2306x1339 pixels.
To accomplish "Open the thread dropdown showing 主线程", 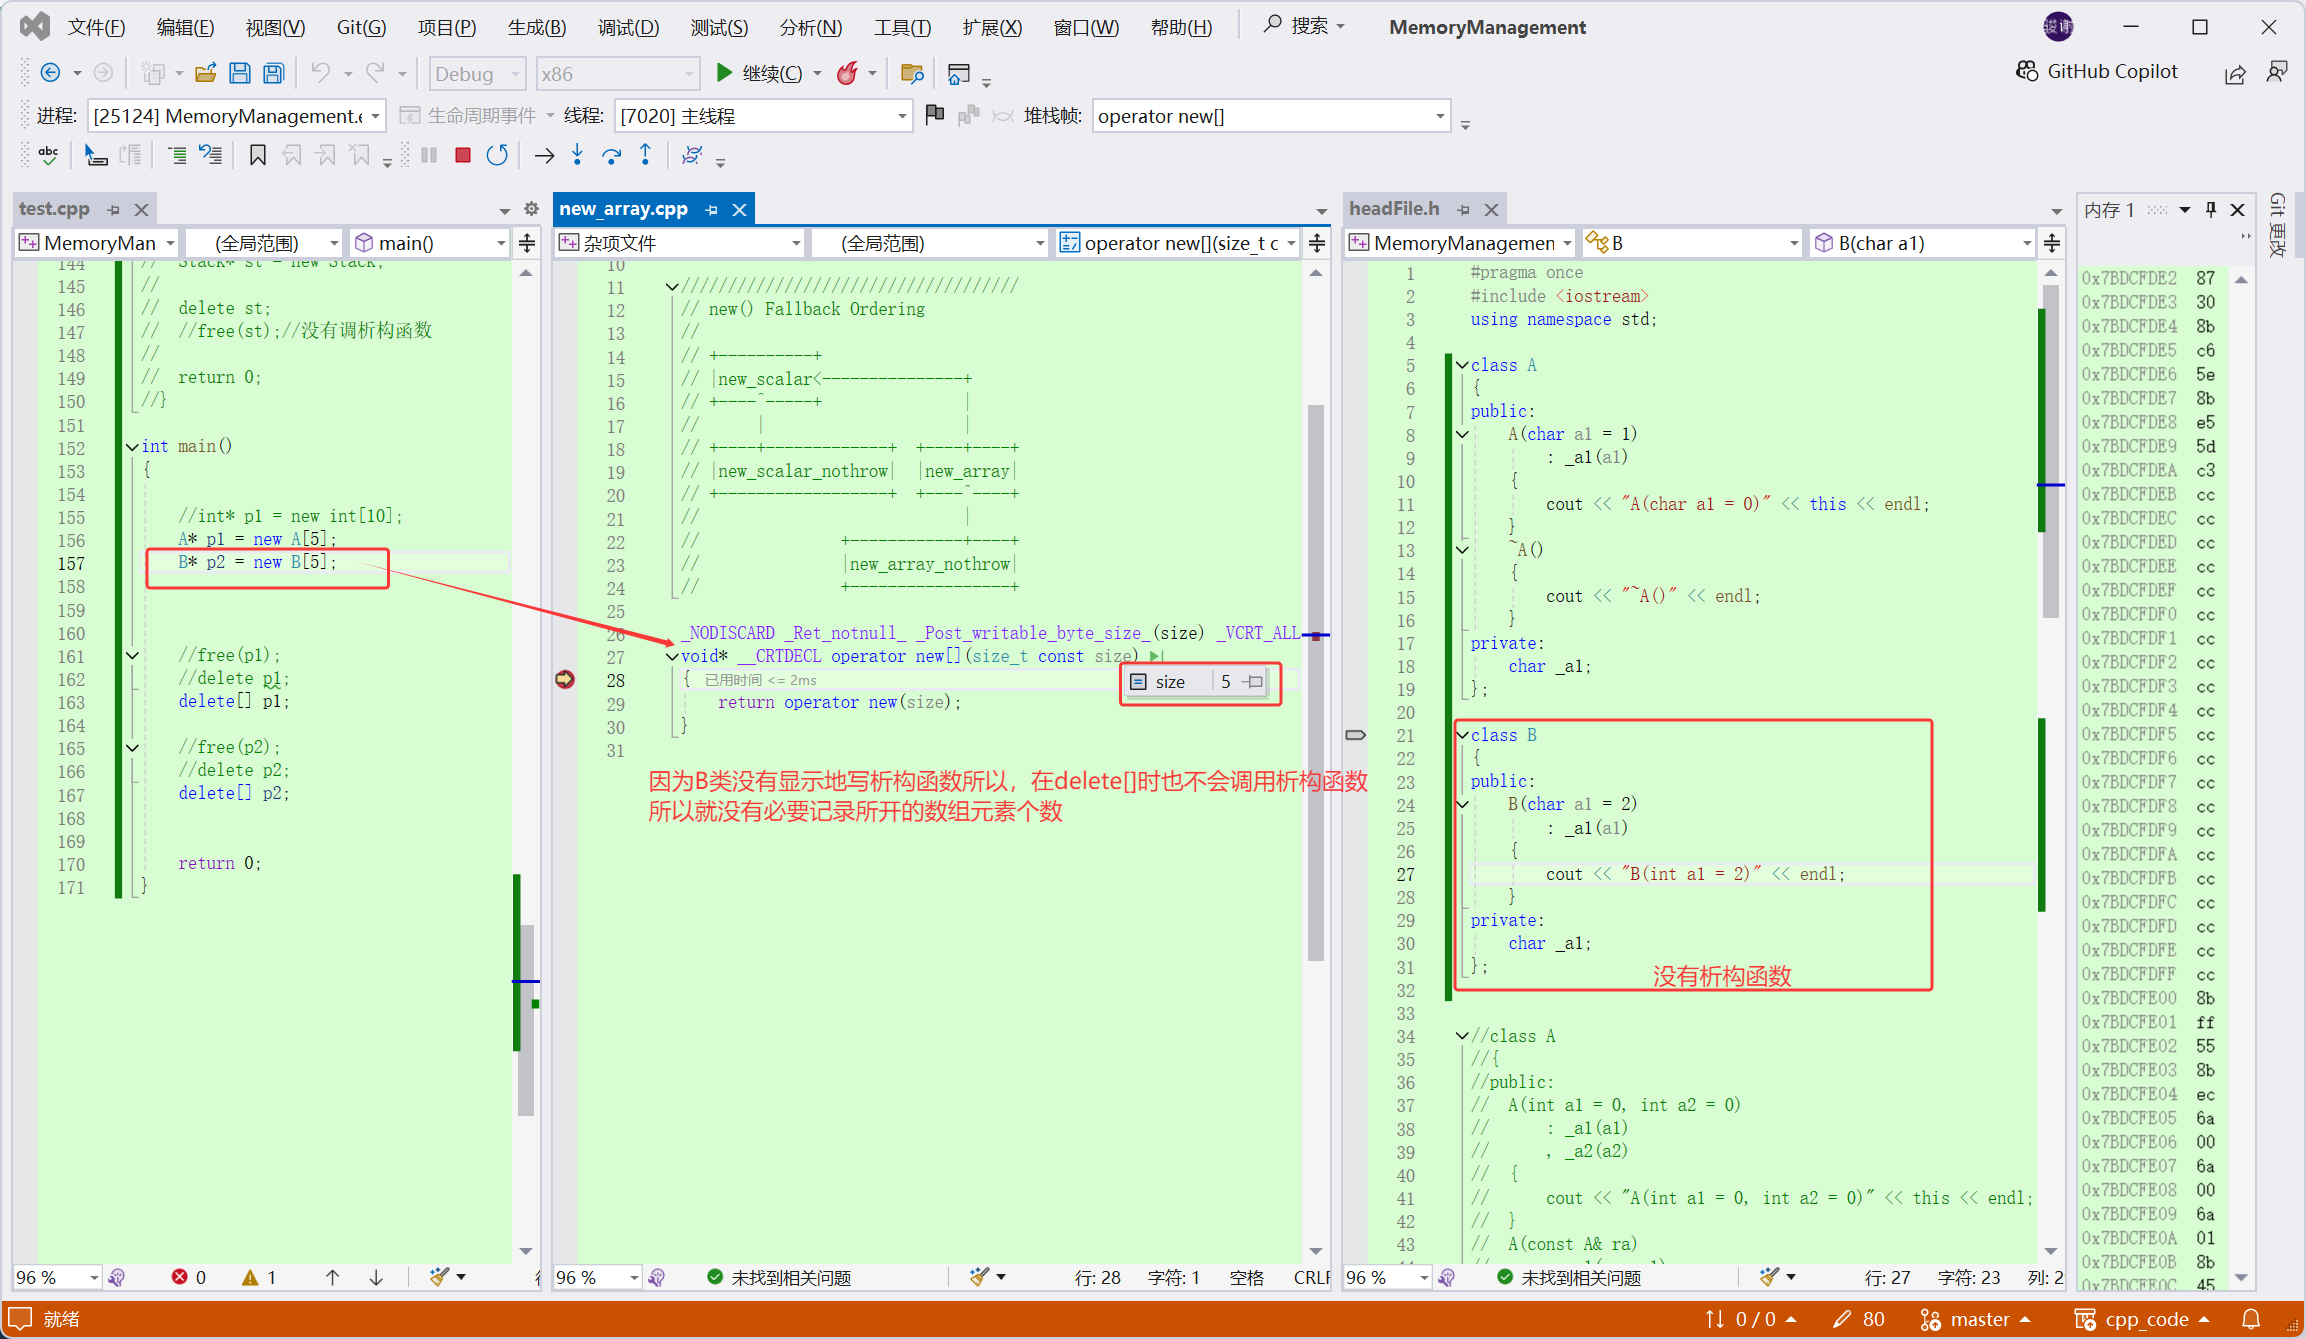I will click(x=901, y=116).
